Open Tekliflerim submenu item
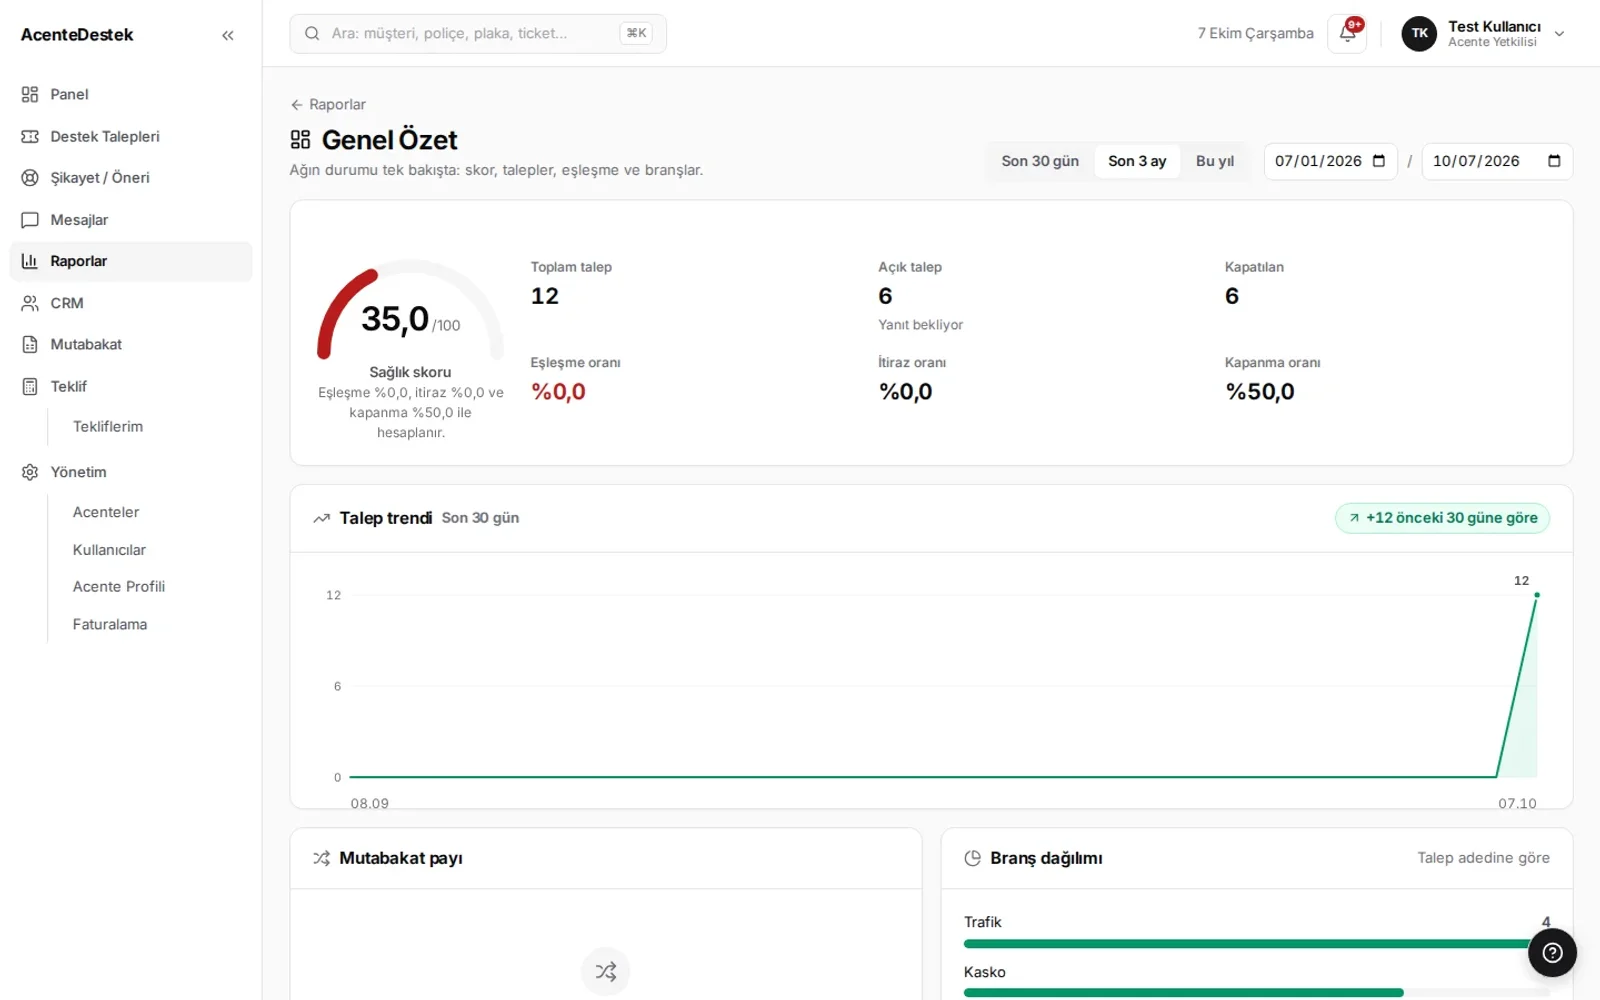 [108, 426]
